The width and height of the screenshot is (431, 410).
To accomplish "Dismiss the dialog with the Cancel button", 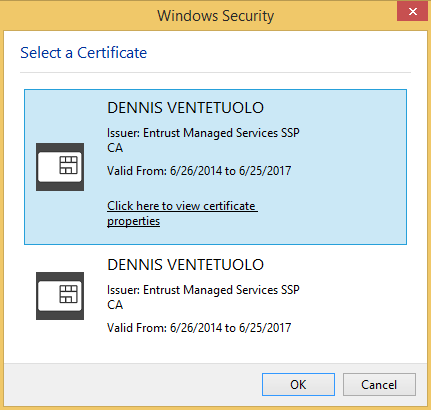I will coord(379,385).
